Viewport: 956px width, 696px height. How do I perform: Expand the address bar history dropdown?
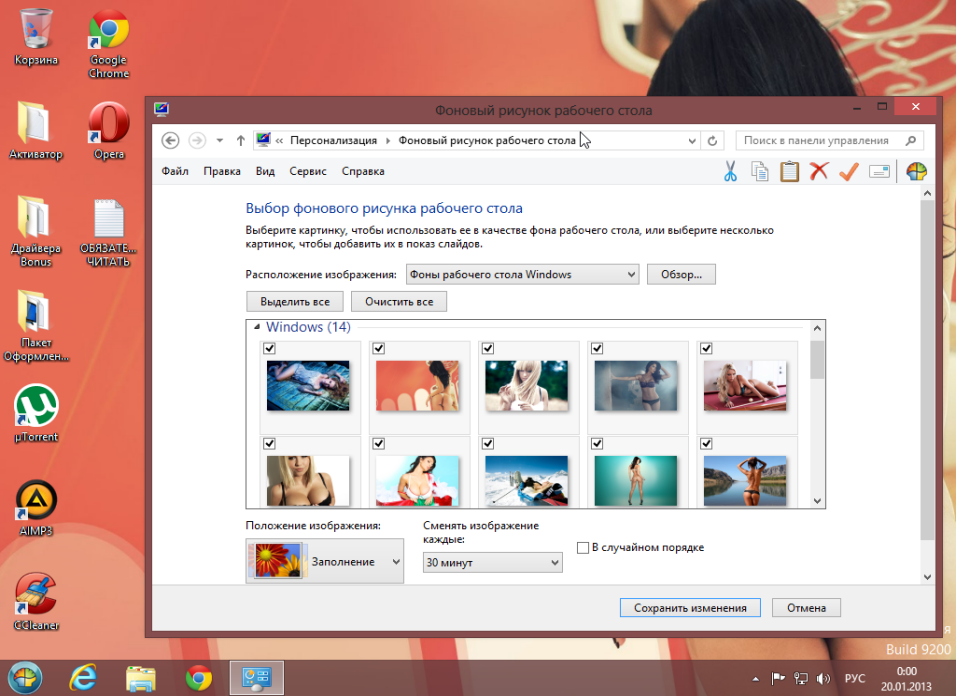coord(691,141)
